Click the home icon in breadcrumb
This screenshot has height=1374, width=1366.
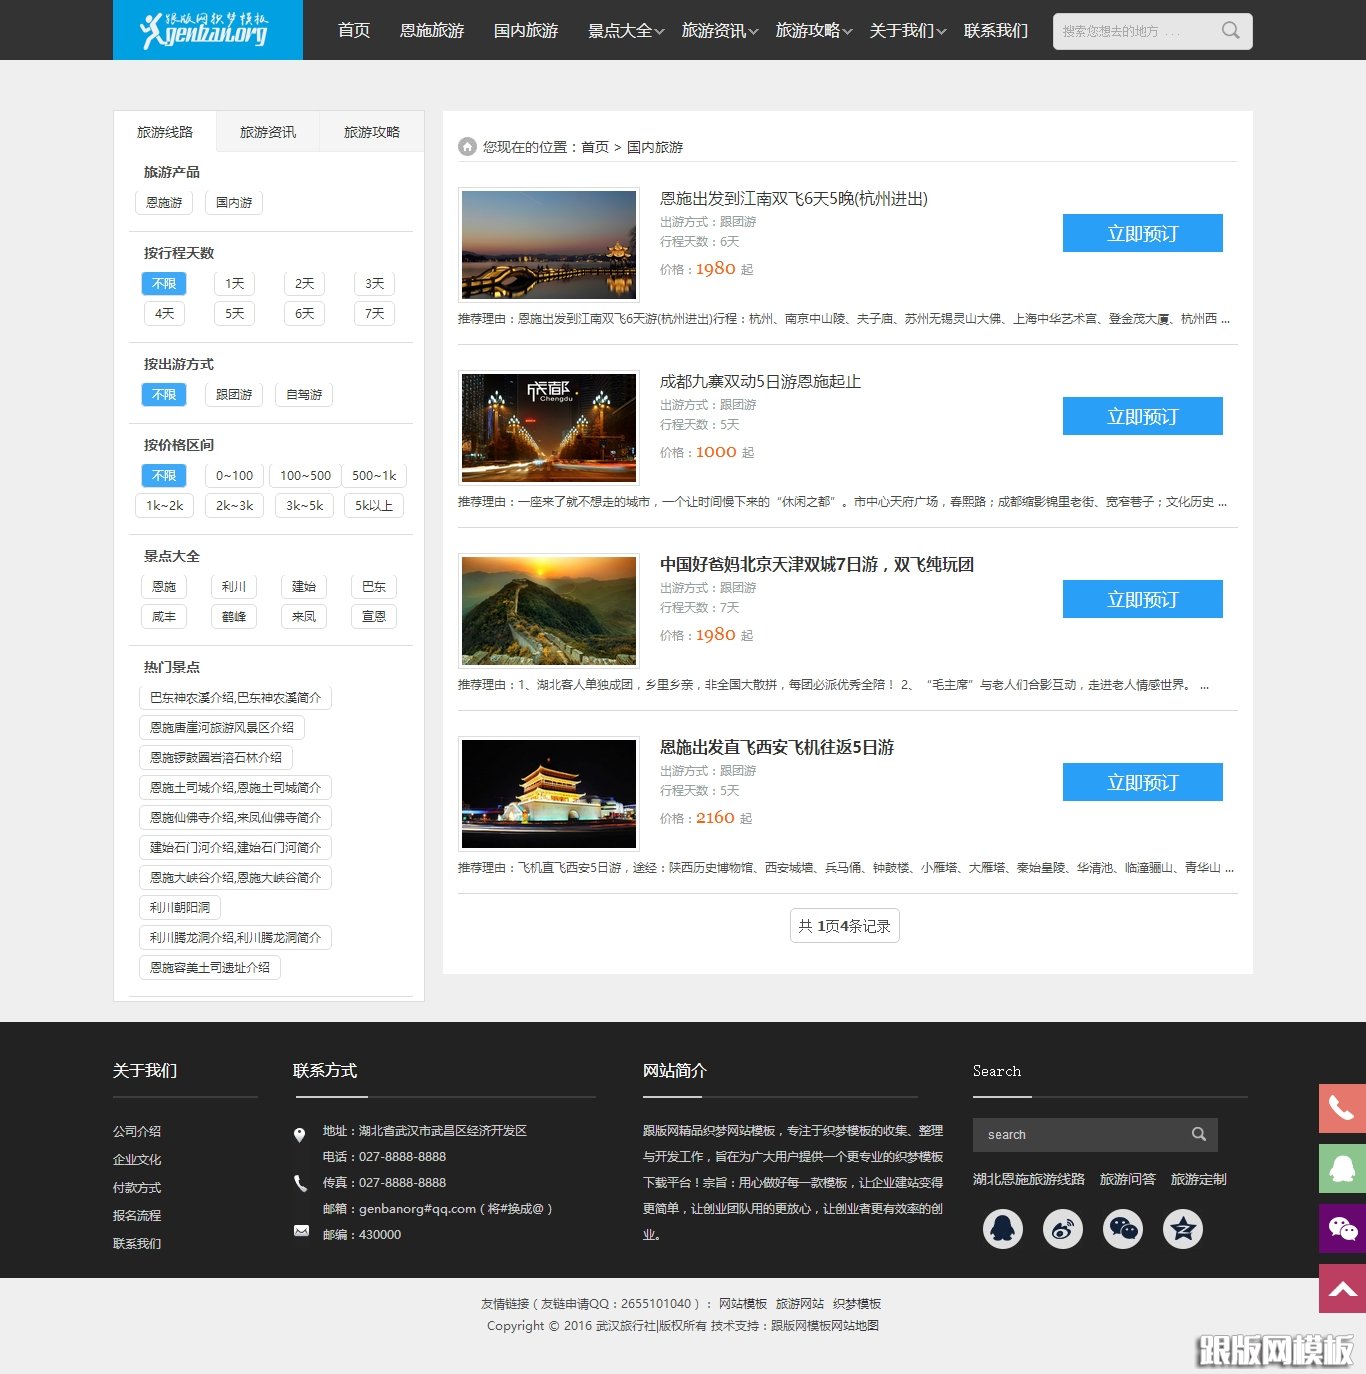click(467, 147)
